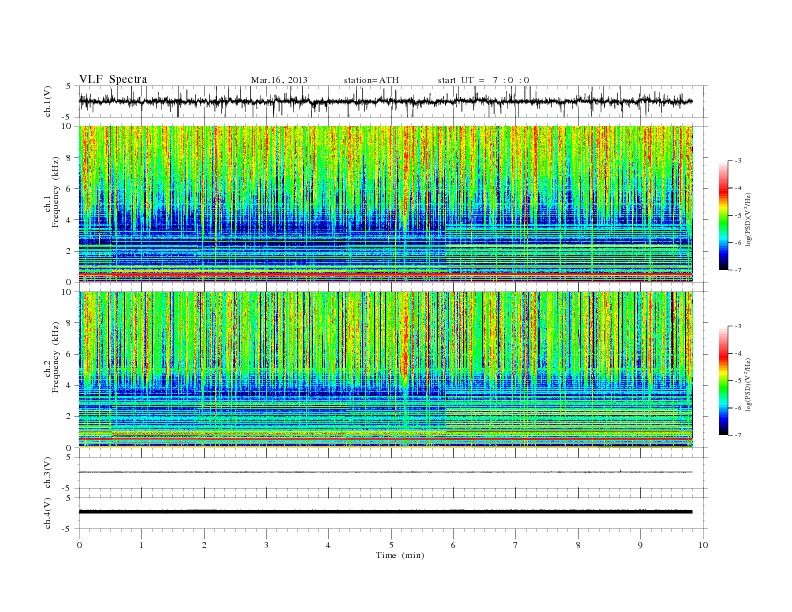Select the ch.4 thick black waveform trace

(386, 512)
